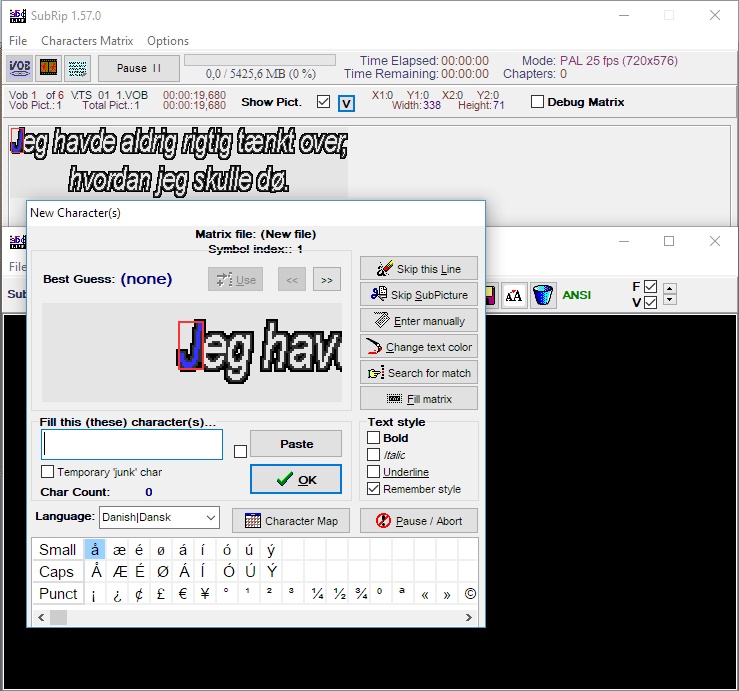739x691 pixels.
Task: Check the Bold text style
Action: click(x=373, y=438)
